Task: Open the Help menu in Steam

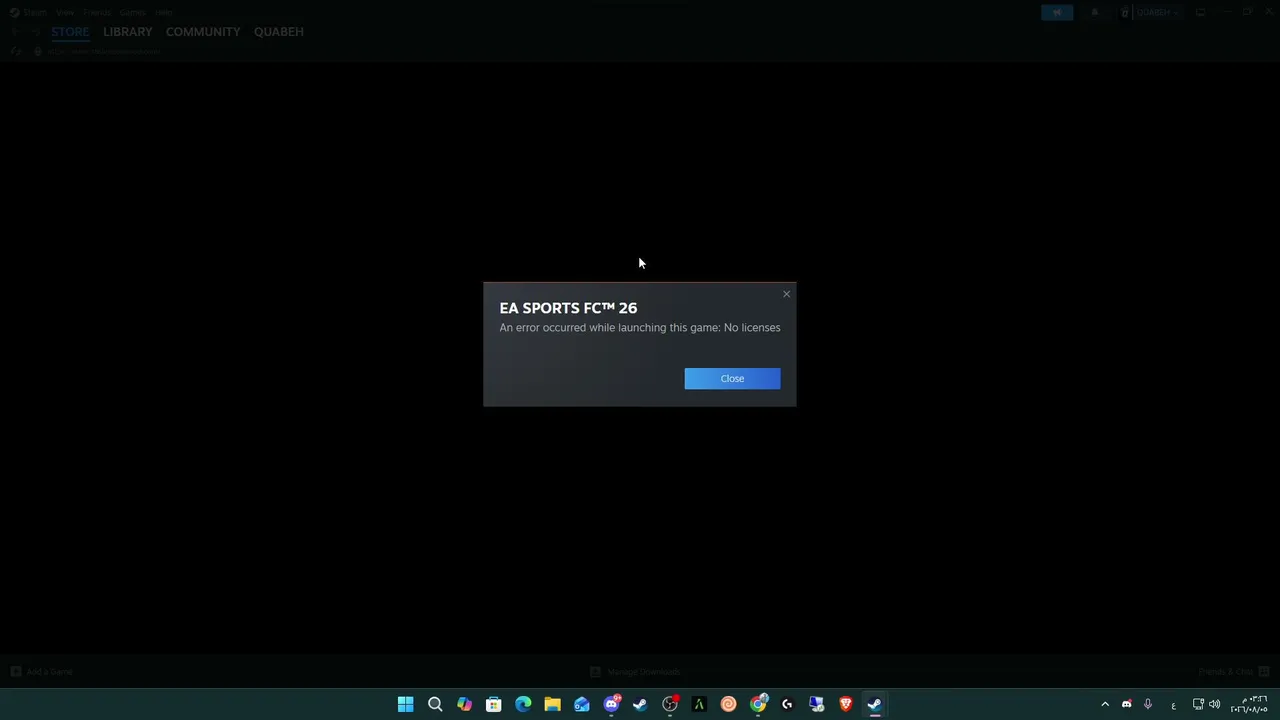Action: point(164,12)
